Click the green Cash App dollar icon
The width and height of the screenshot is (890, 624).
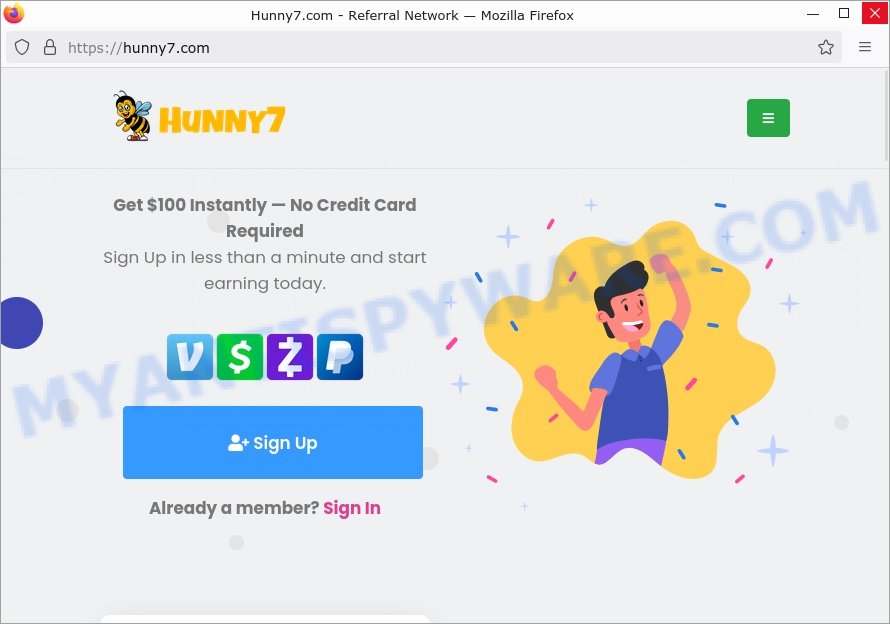click(240, 357)
